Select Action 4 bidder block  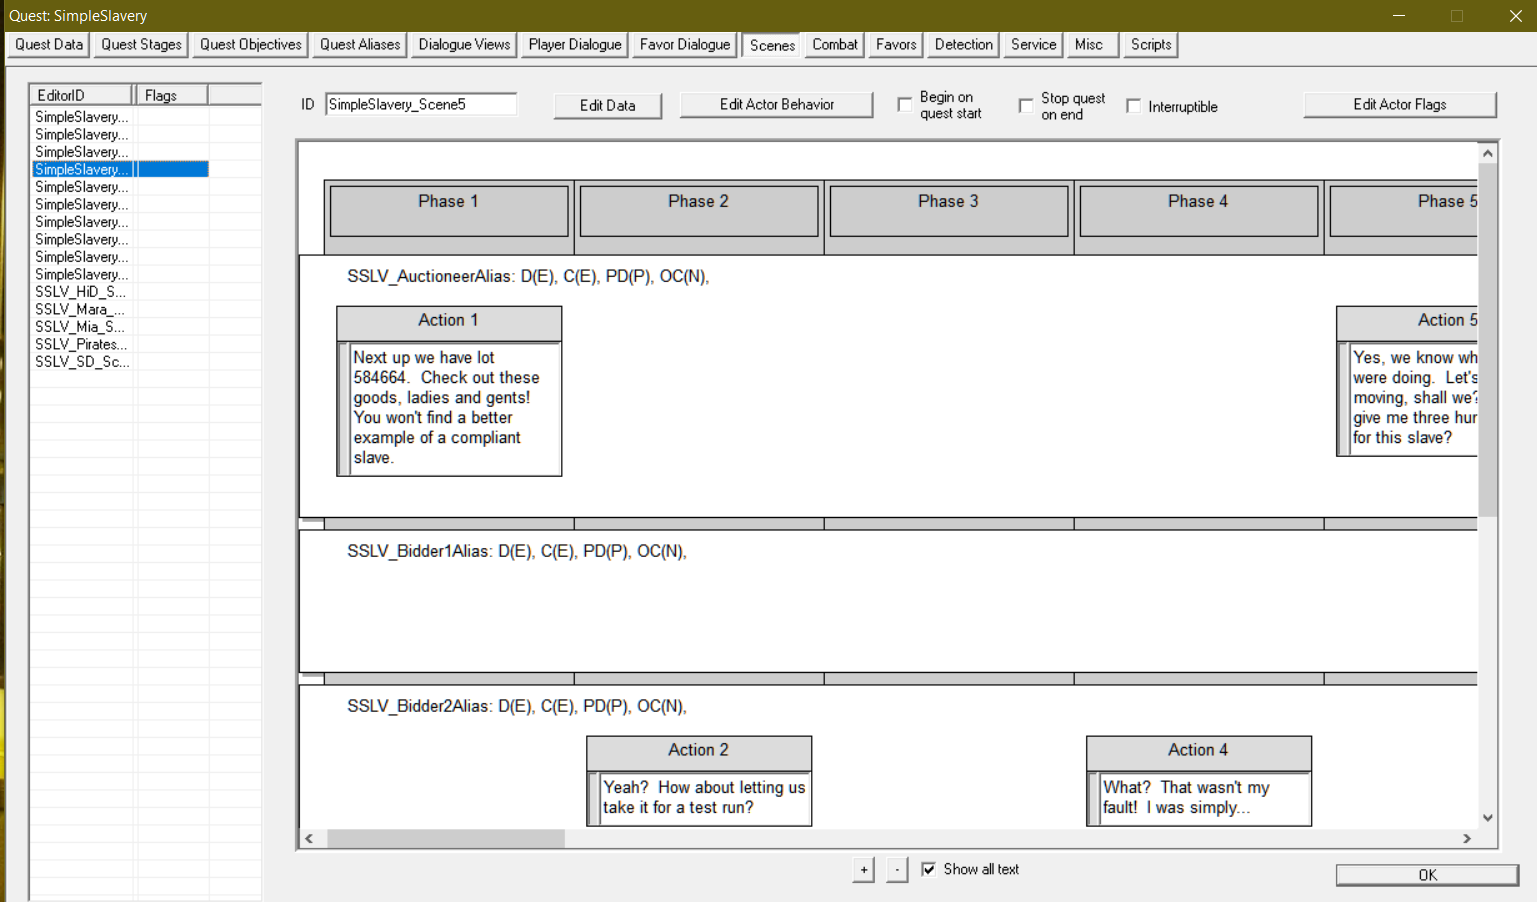[x=1199, y=781]
